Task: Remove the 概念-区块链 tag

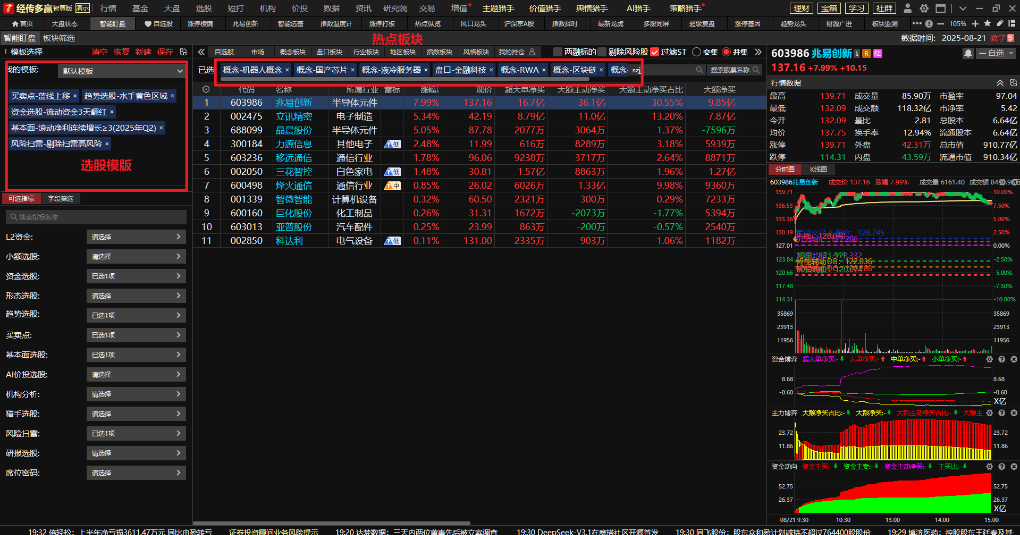Action: pyautogui.click(x=601, y=70)
